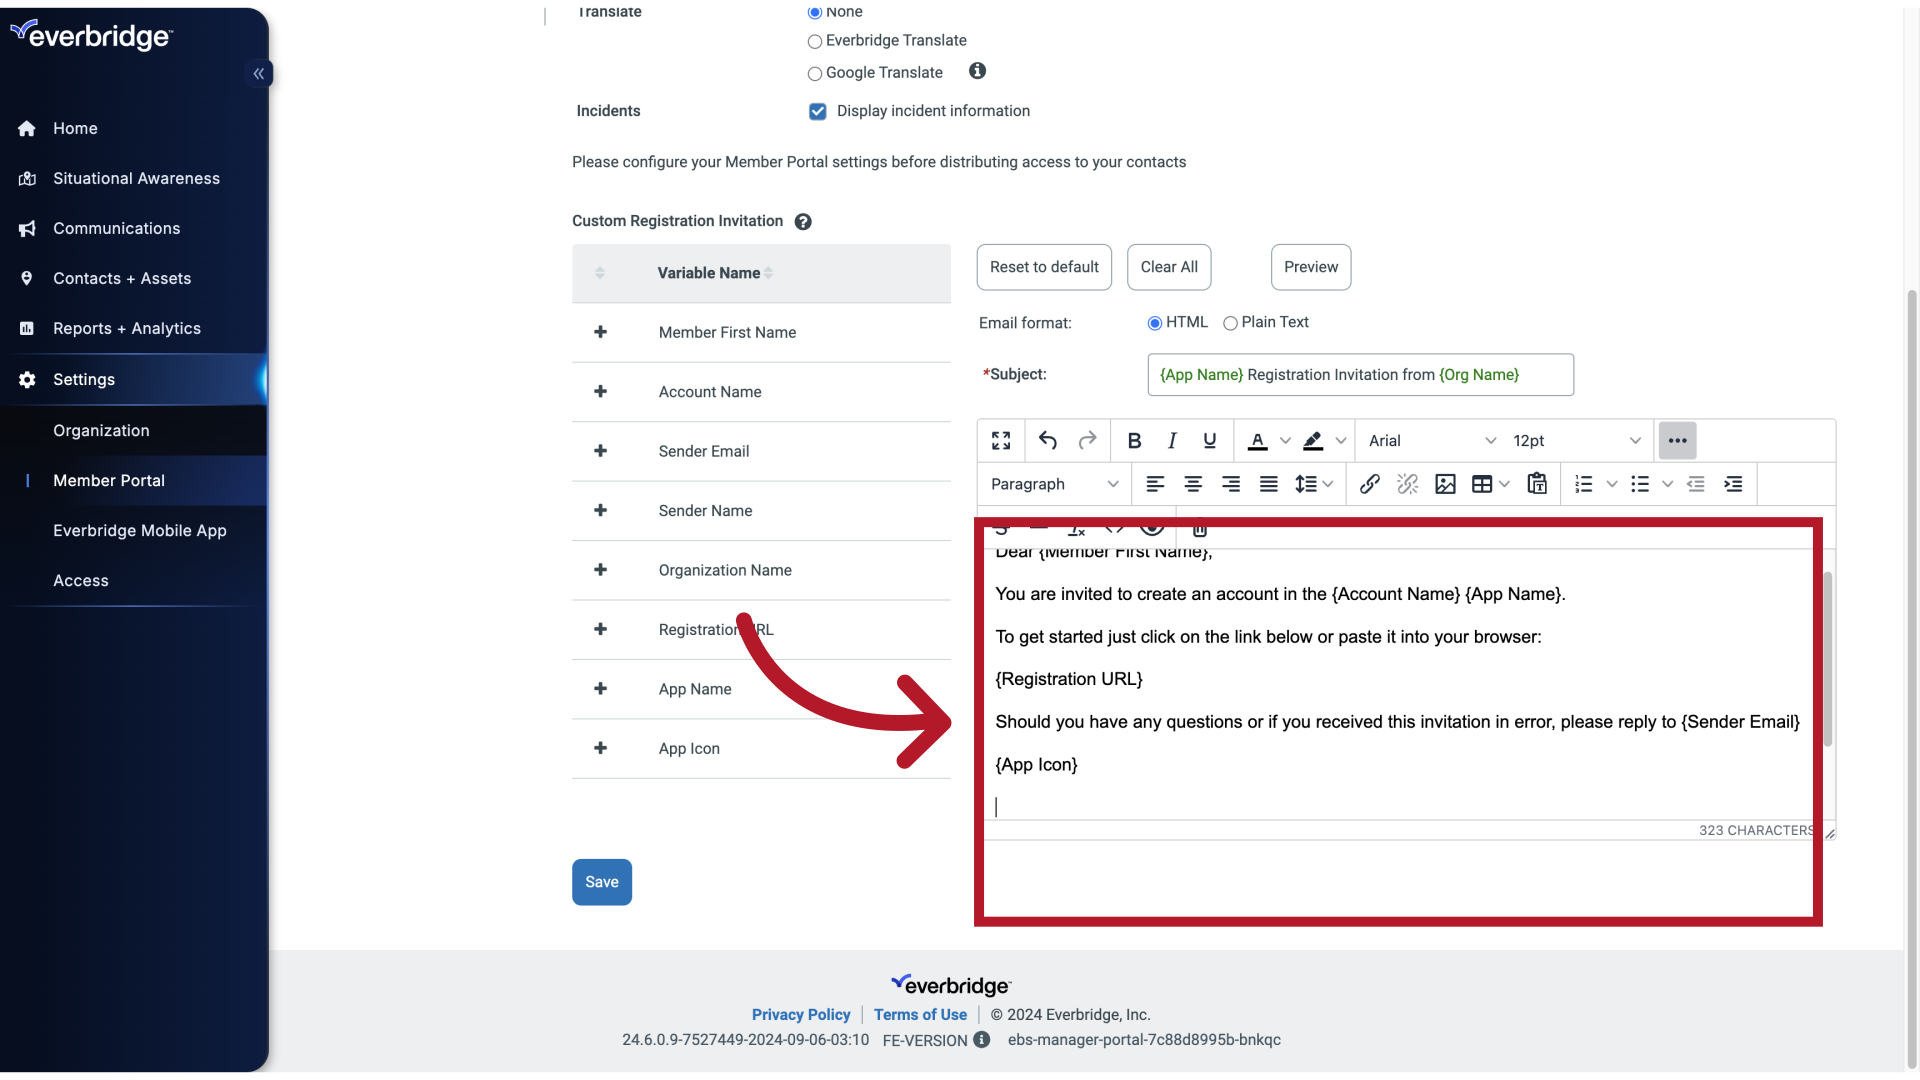Select None translate radio button
Screen dimensions: 1920x1080
(x=815, y=12)
